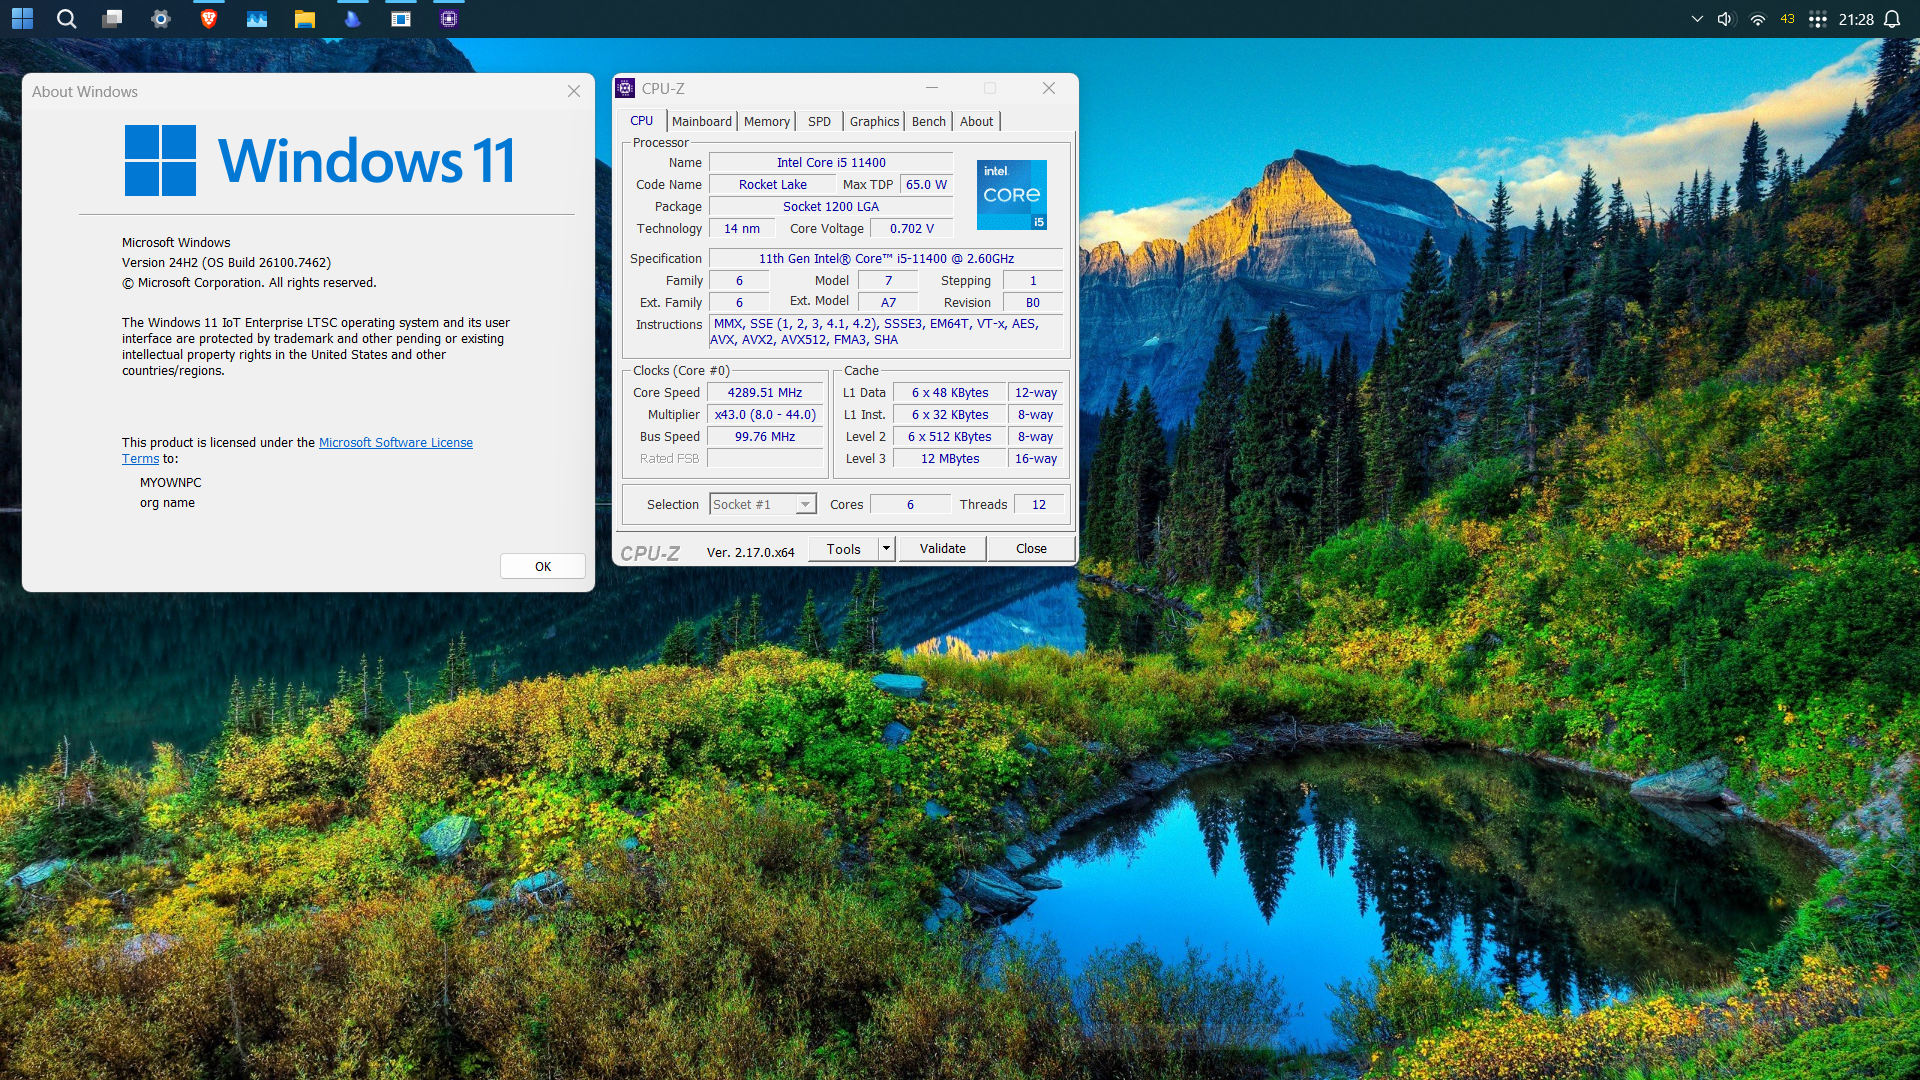Open the taskbar search magnifier
The image size is (1920, 1080).
[66, 19]
